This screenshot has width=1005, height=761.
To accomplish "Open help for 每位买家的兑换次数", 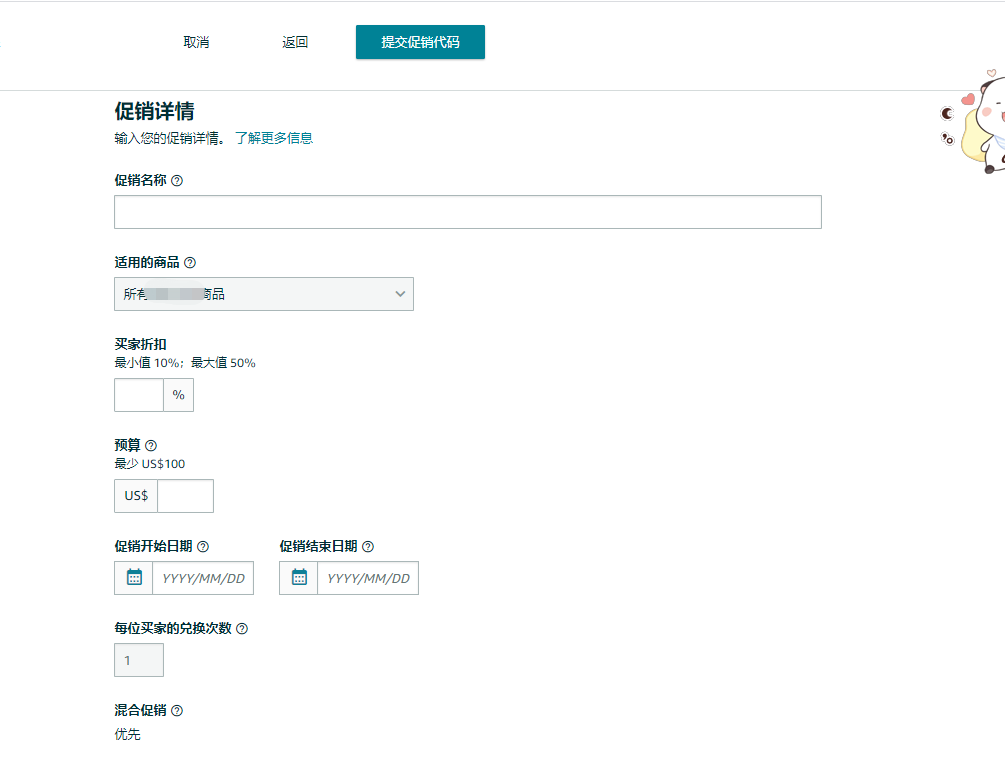I will 245,628.
